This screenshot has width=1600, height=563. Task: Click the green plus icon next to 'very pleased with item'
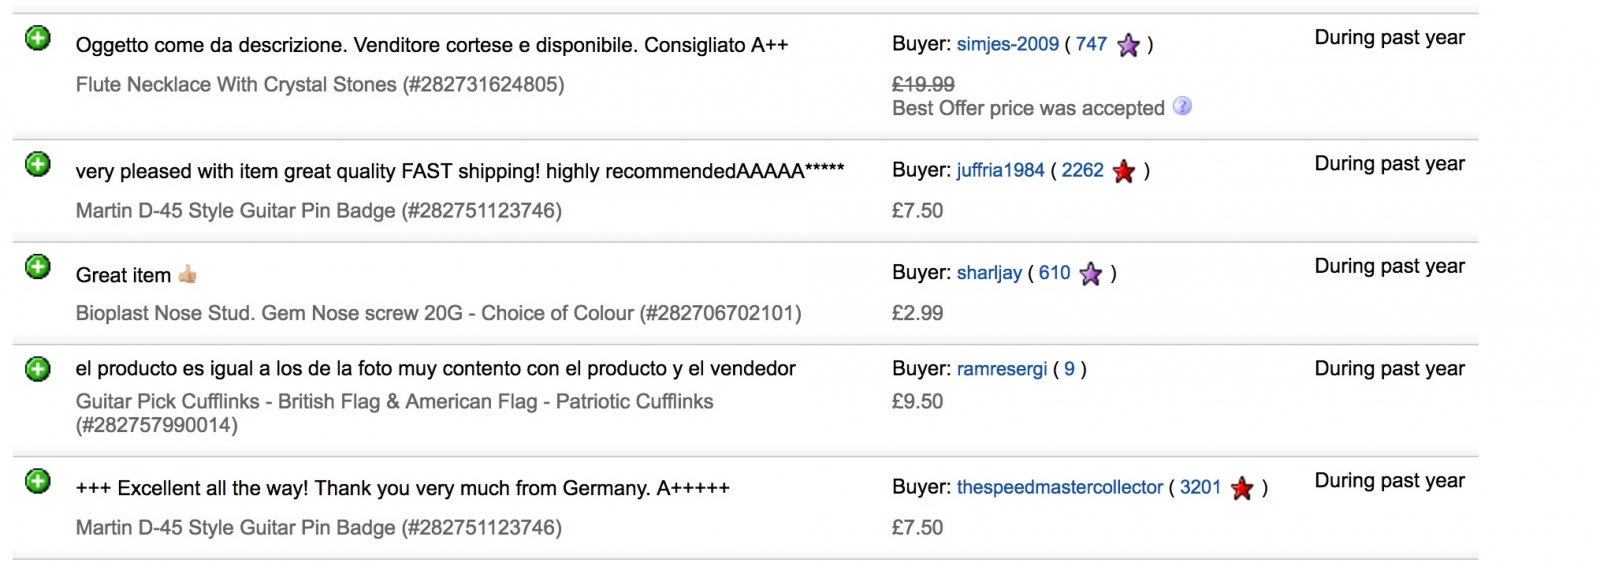[38, 164]
